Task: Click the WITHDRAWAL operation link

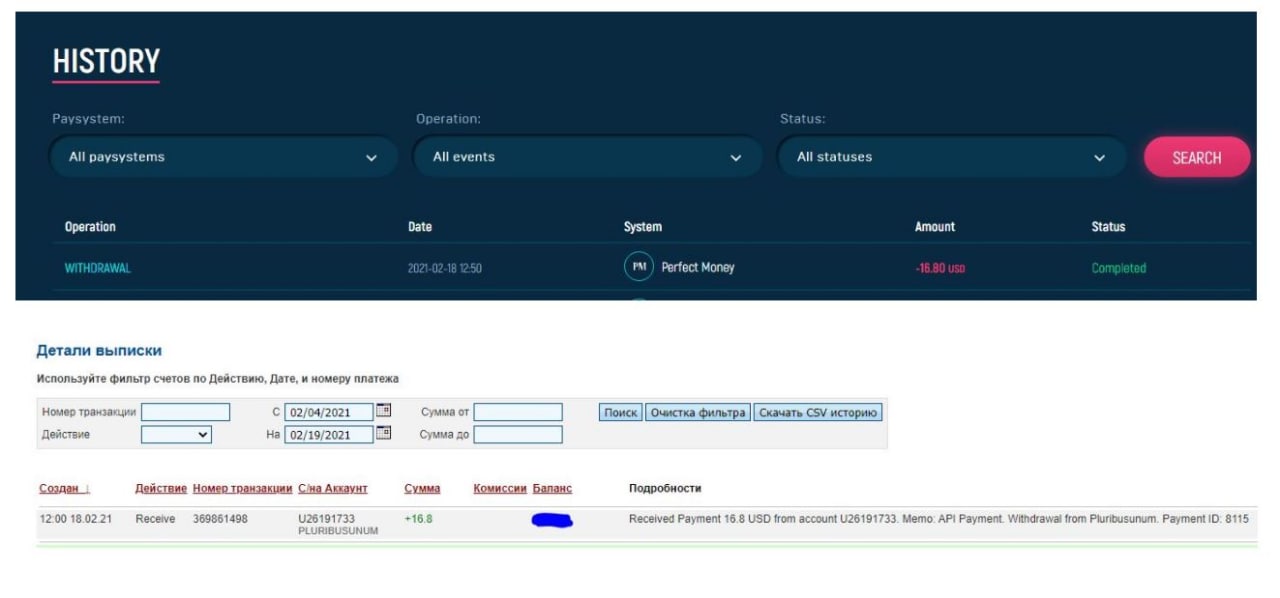Action: click(98, 268)
